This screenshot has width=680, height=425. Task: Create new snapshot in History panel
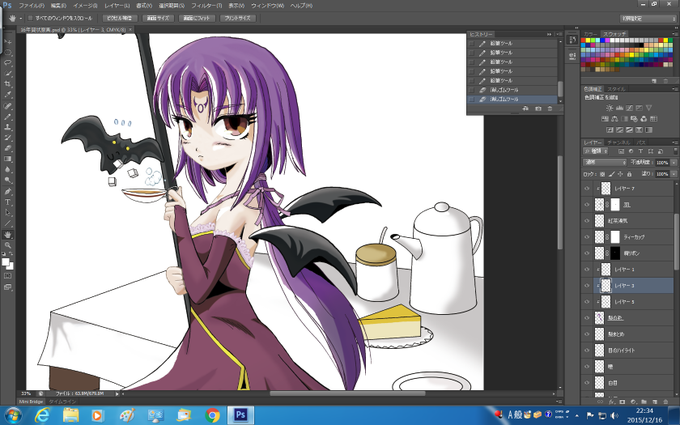[538, 108]
